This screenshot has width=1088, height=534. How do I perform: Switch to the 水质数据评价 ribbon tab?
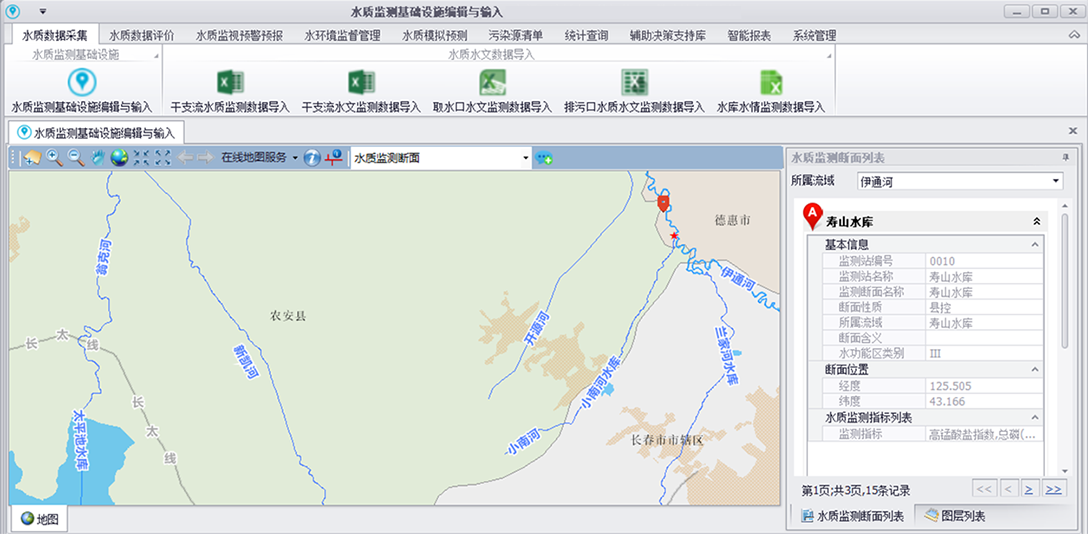pyautogui.click(x=141, y=35)
